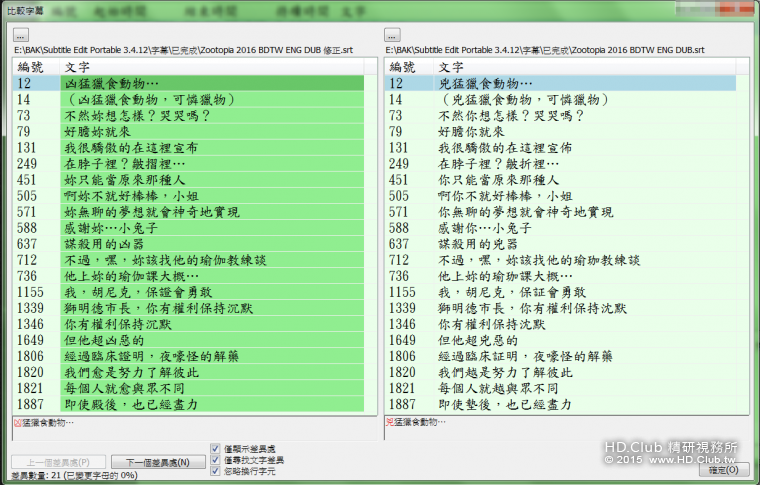Select left pane row 712 瑜伽教練談

point(189,260)
